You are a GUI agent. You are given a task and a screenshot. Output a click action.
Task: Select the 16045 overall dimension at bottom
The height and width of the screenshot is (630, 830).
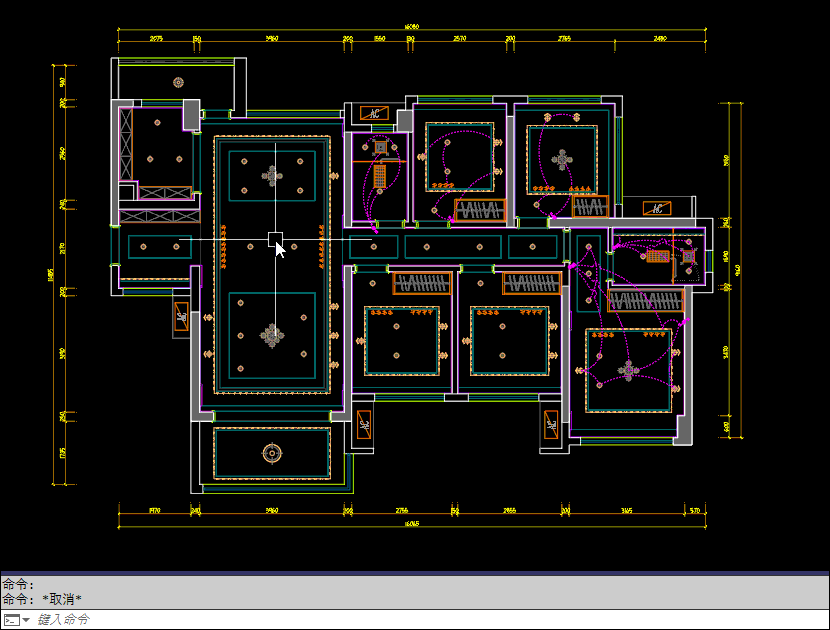coord(411,523)
